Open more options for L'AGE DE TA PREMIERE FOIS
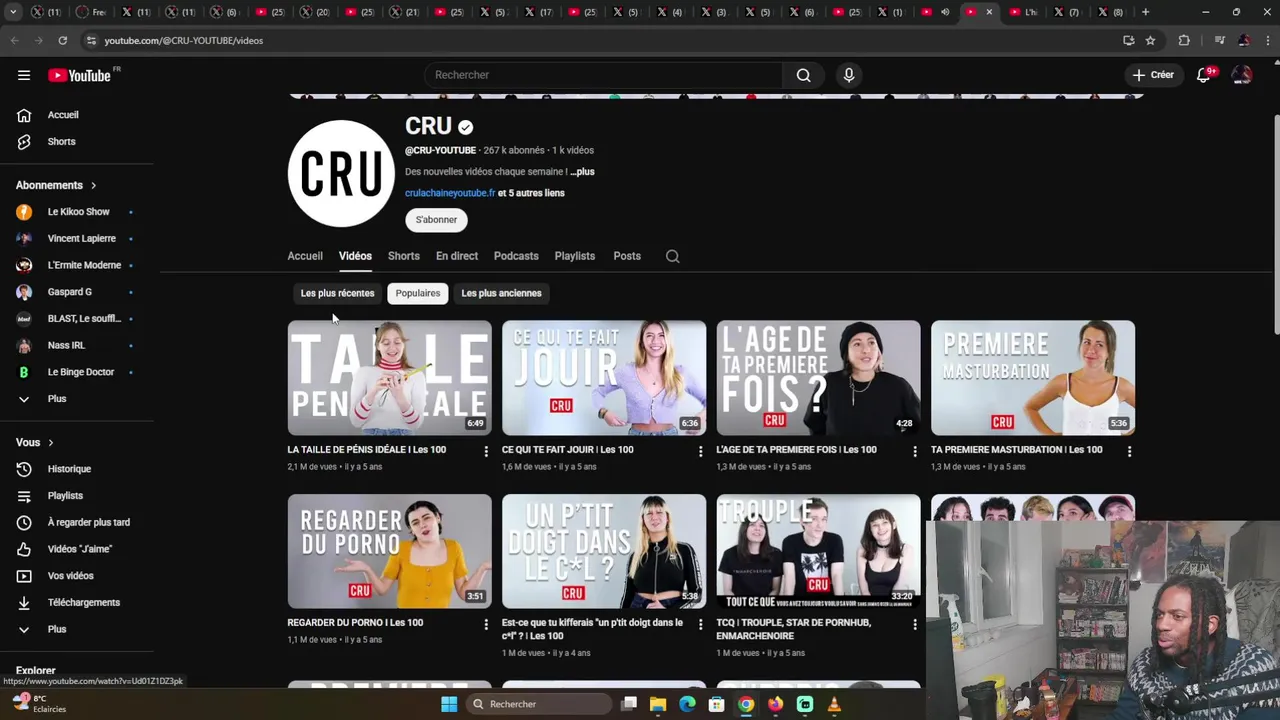 click(x=915, y=452)
